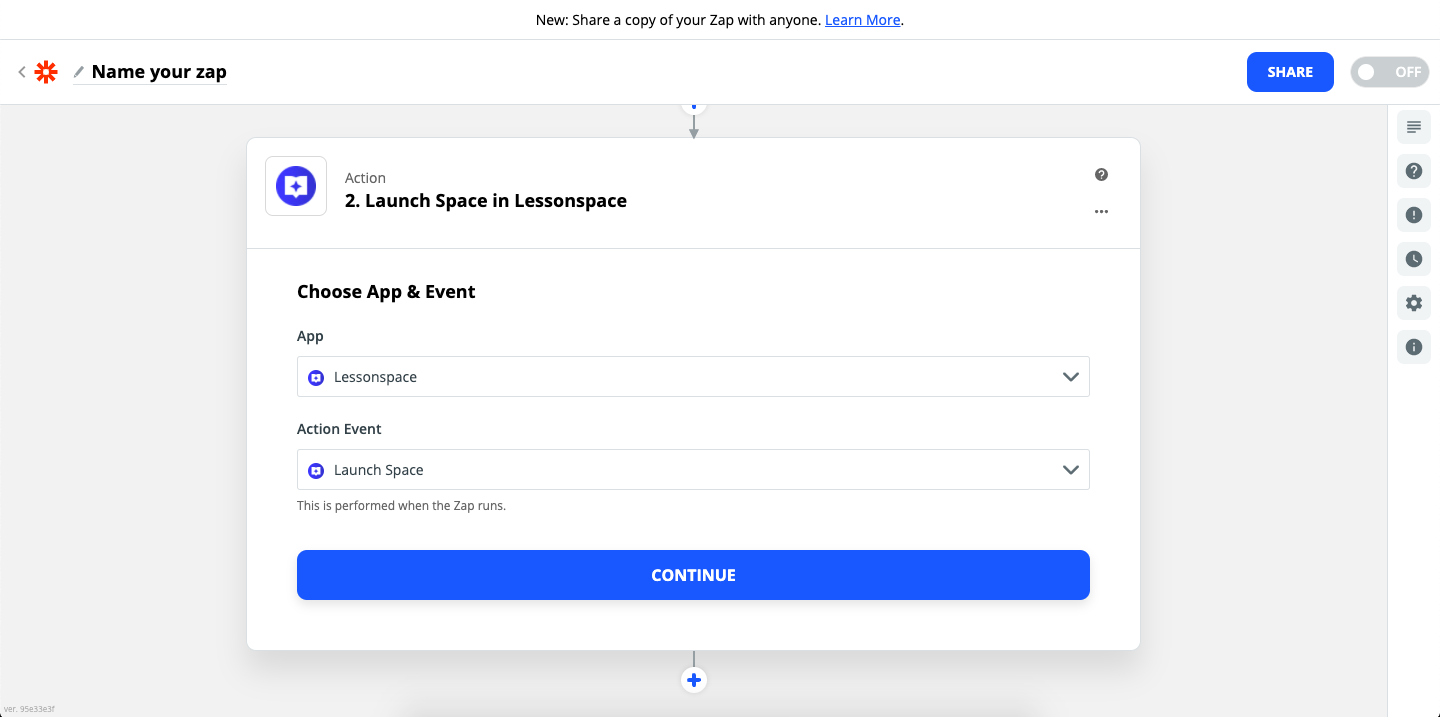Image resolution: width=1440 pixels, height=717 pixels.
Task: Open the Zap settings gear icon
Action: [x=1414, y=303]
